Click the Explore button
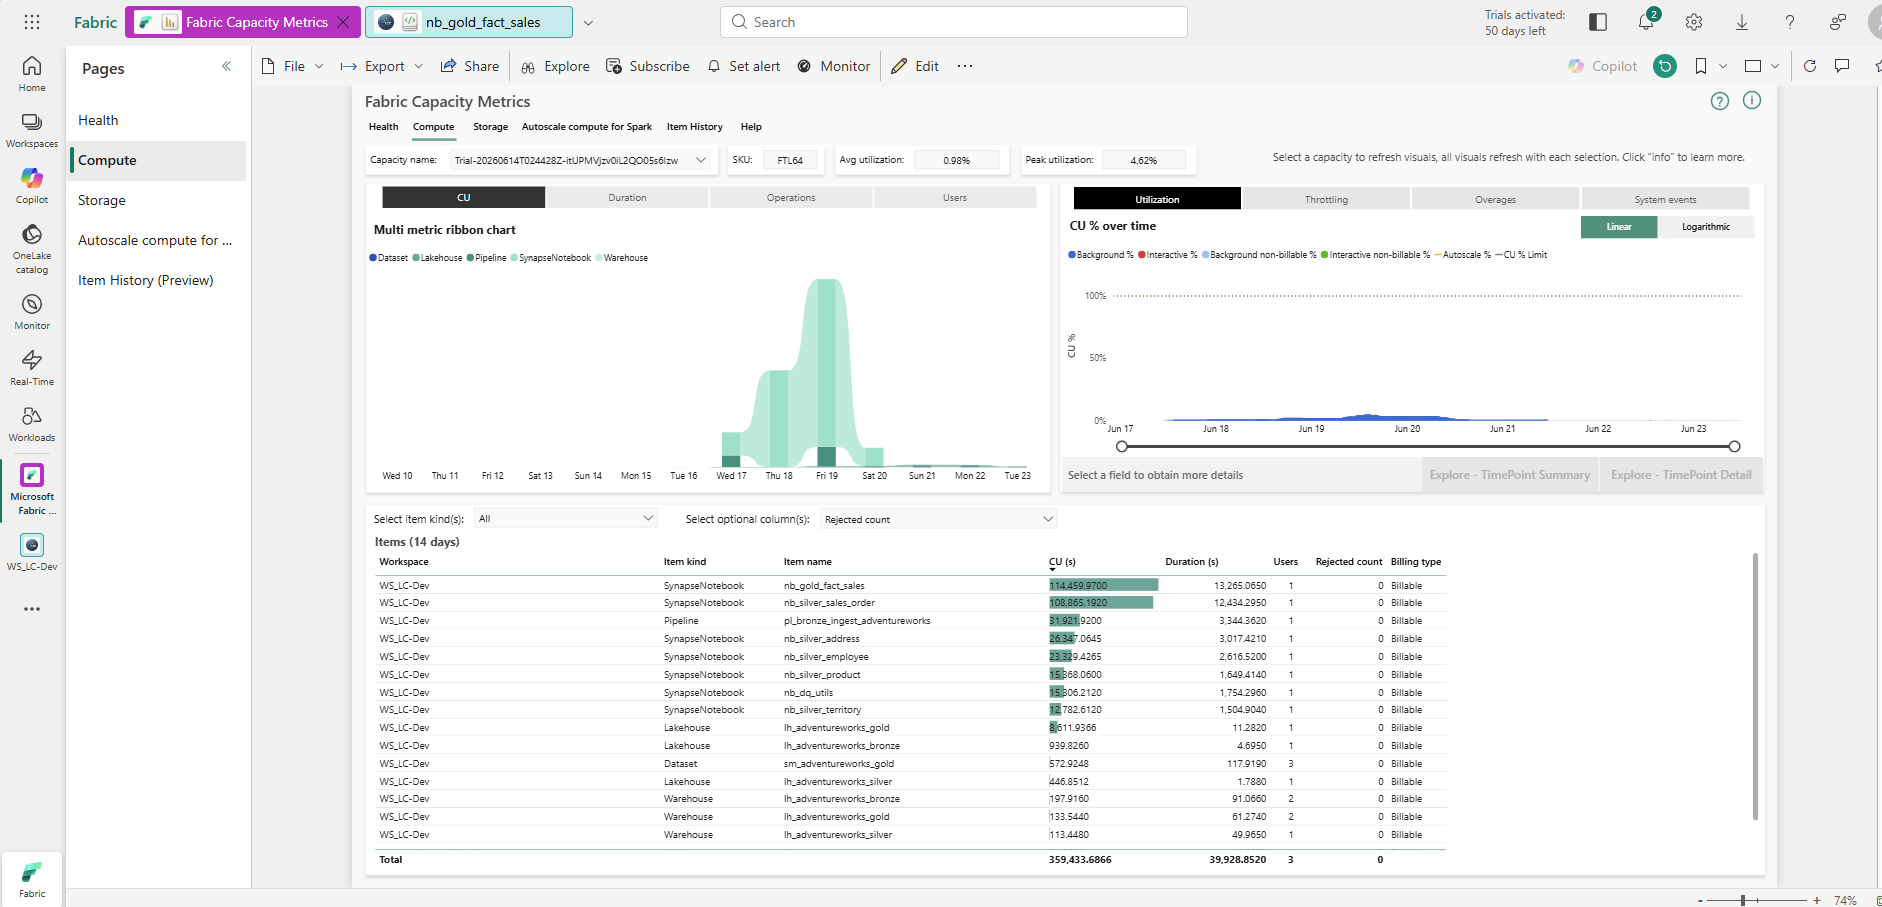1882x907 pixels. [x=555, y=66]
